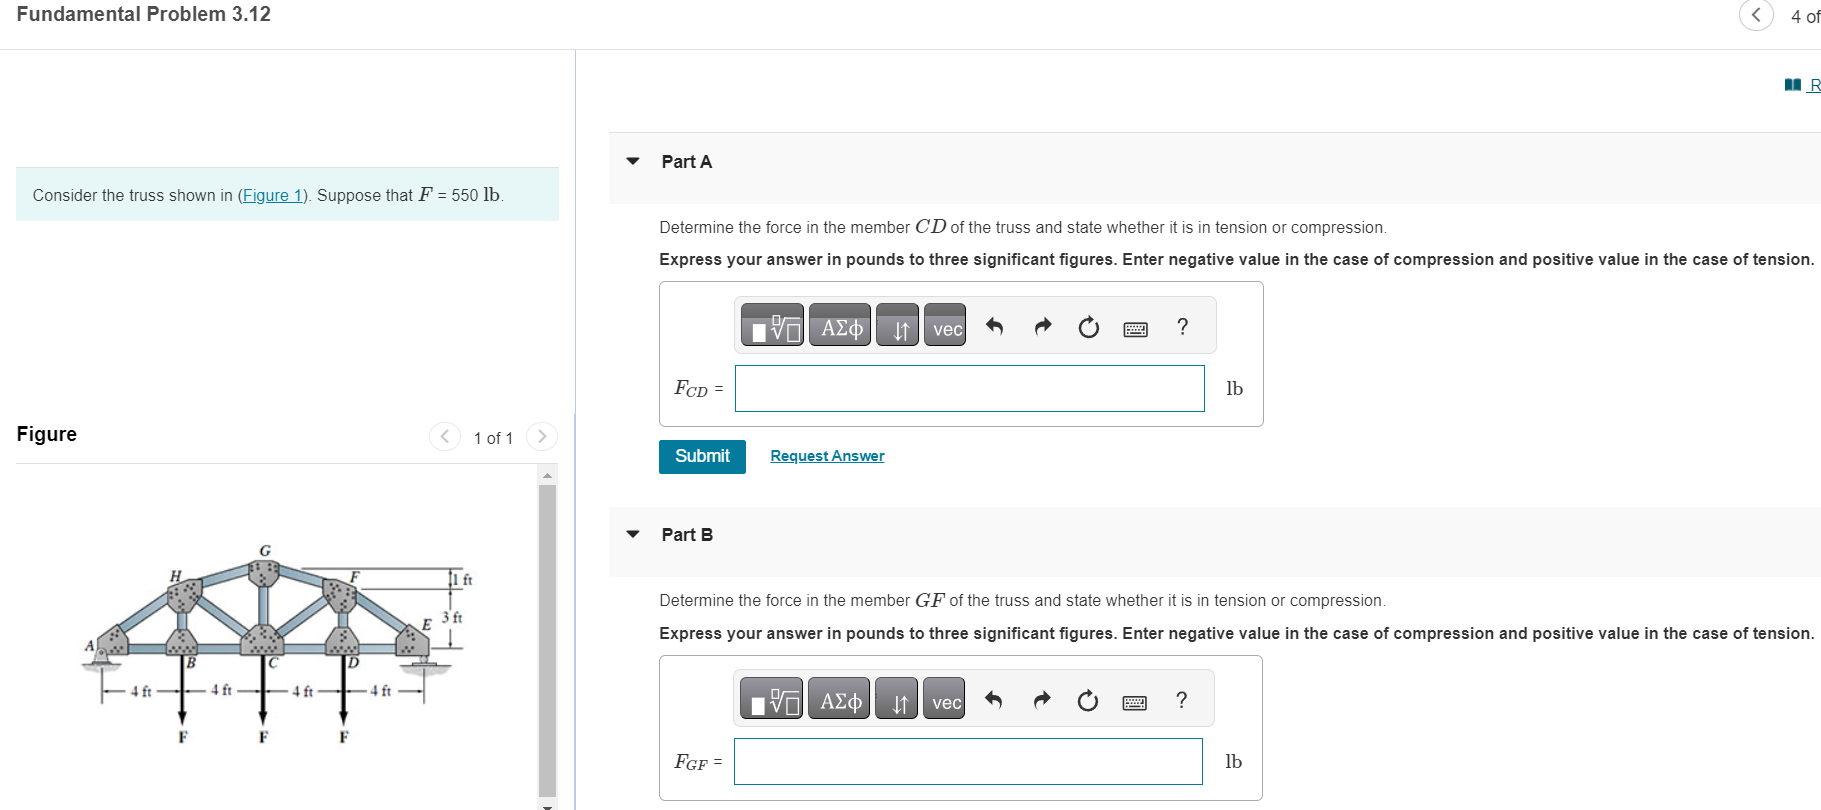Open Greek symbols menu in Part A toolbar
The image size is (1821, 810).
[x=841, y=326]
